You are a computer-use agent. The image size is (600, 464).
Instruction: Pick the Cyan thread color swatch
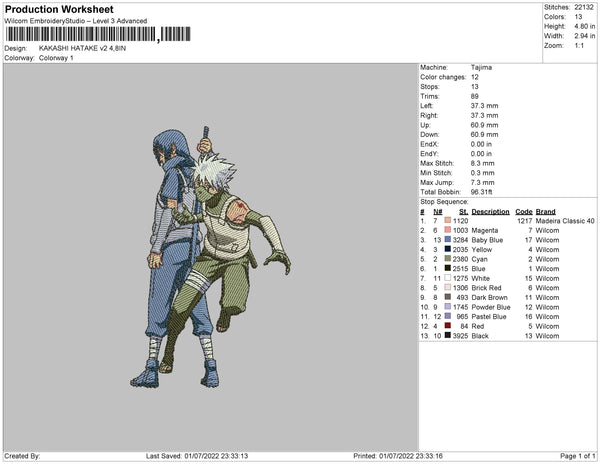click(450, 259)
